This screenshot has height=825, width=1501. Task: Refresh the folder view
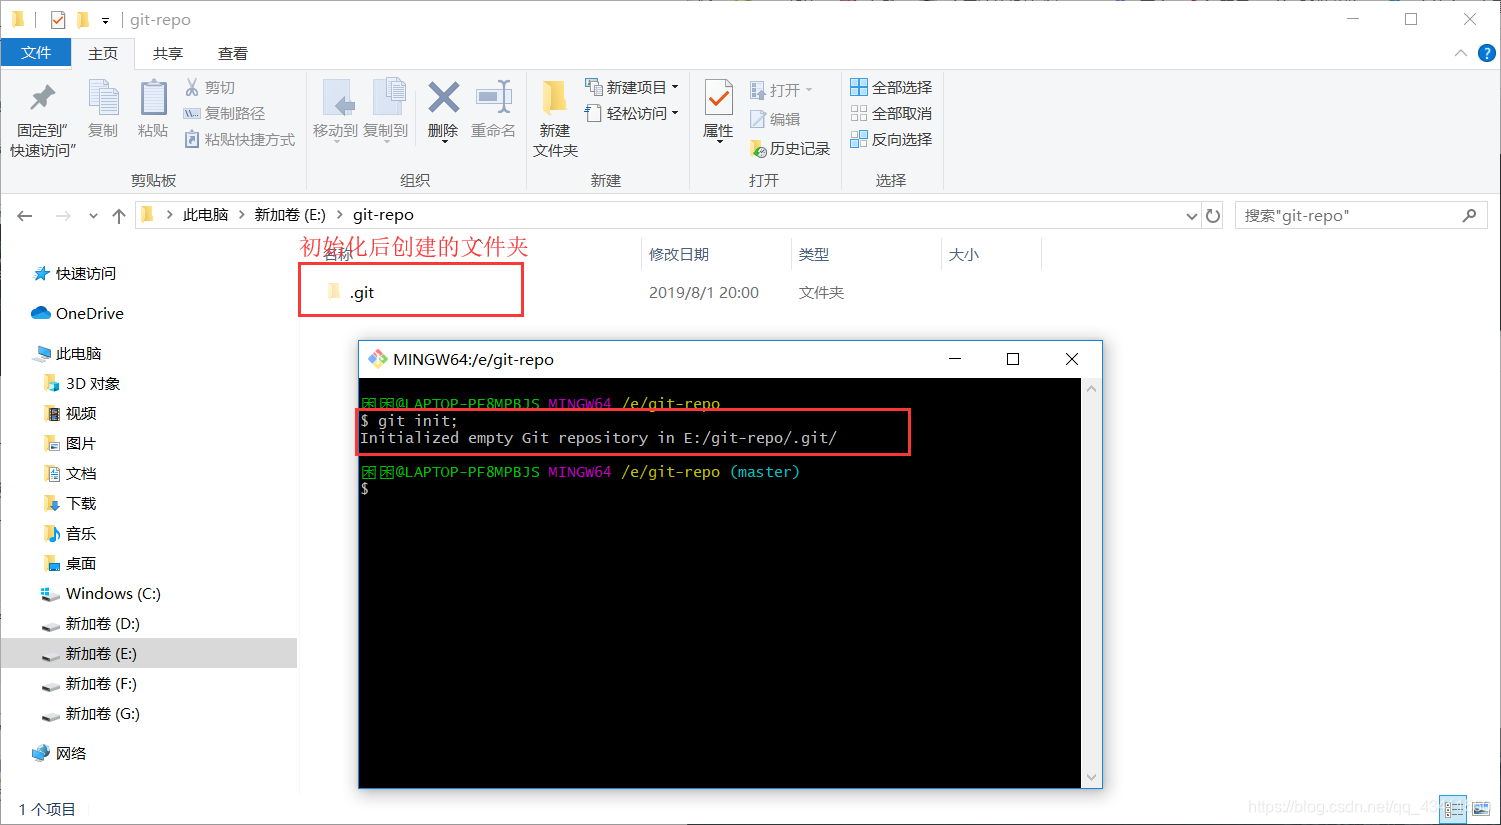pos(1213,216)
